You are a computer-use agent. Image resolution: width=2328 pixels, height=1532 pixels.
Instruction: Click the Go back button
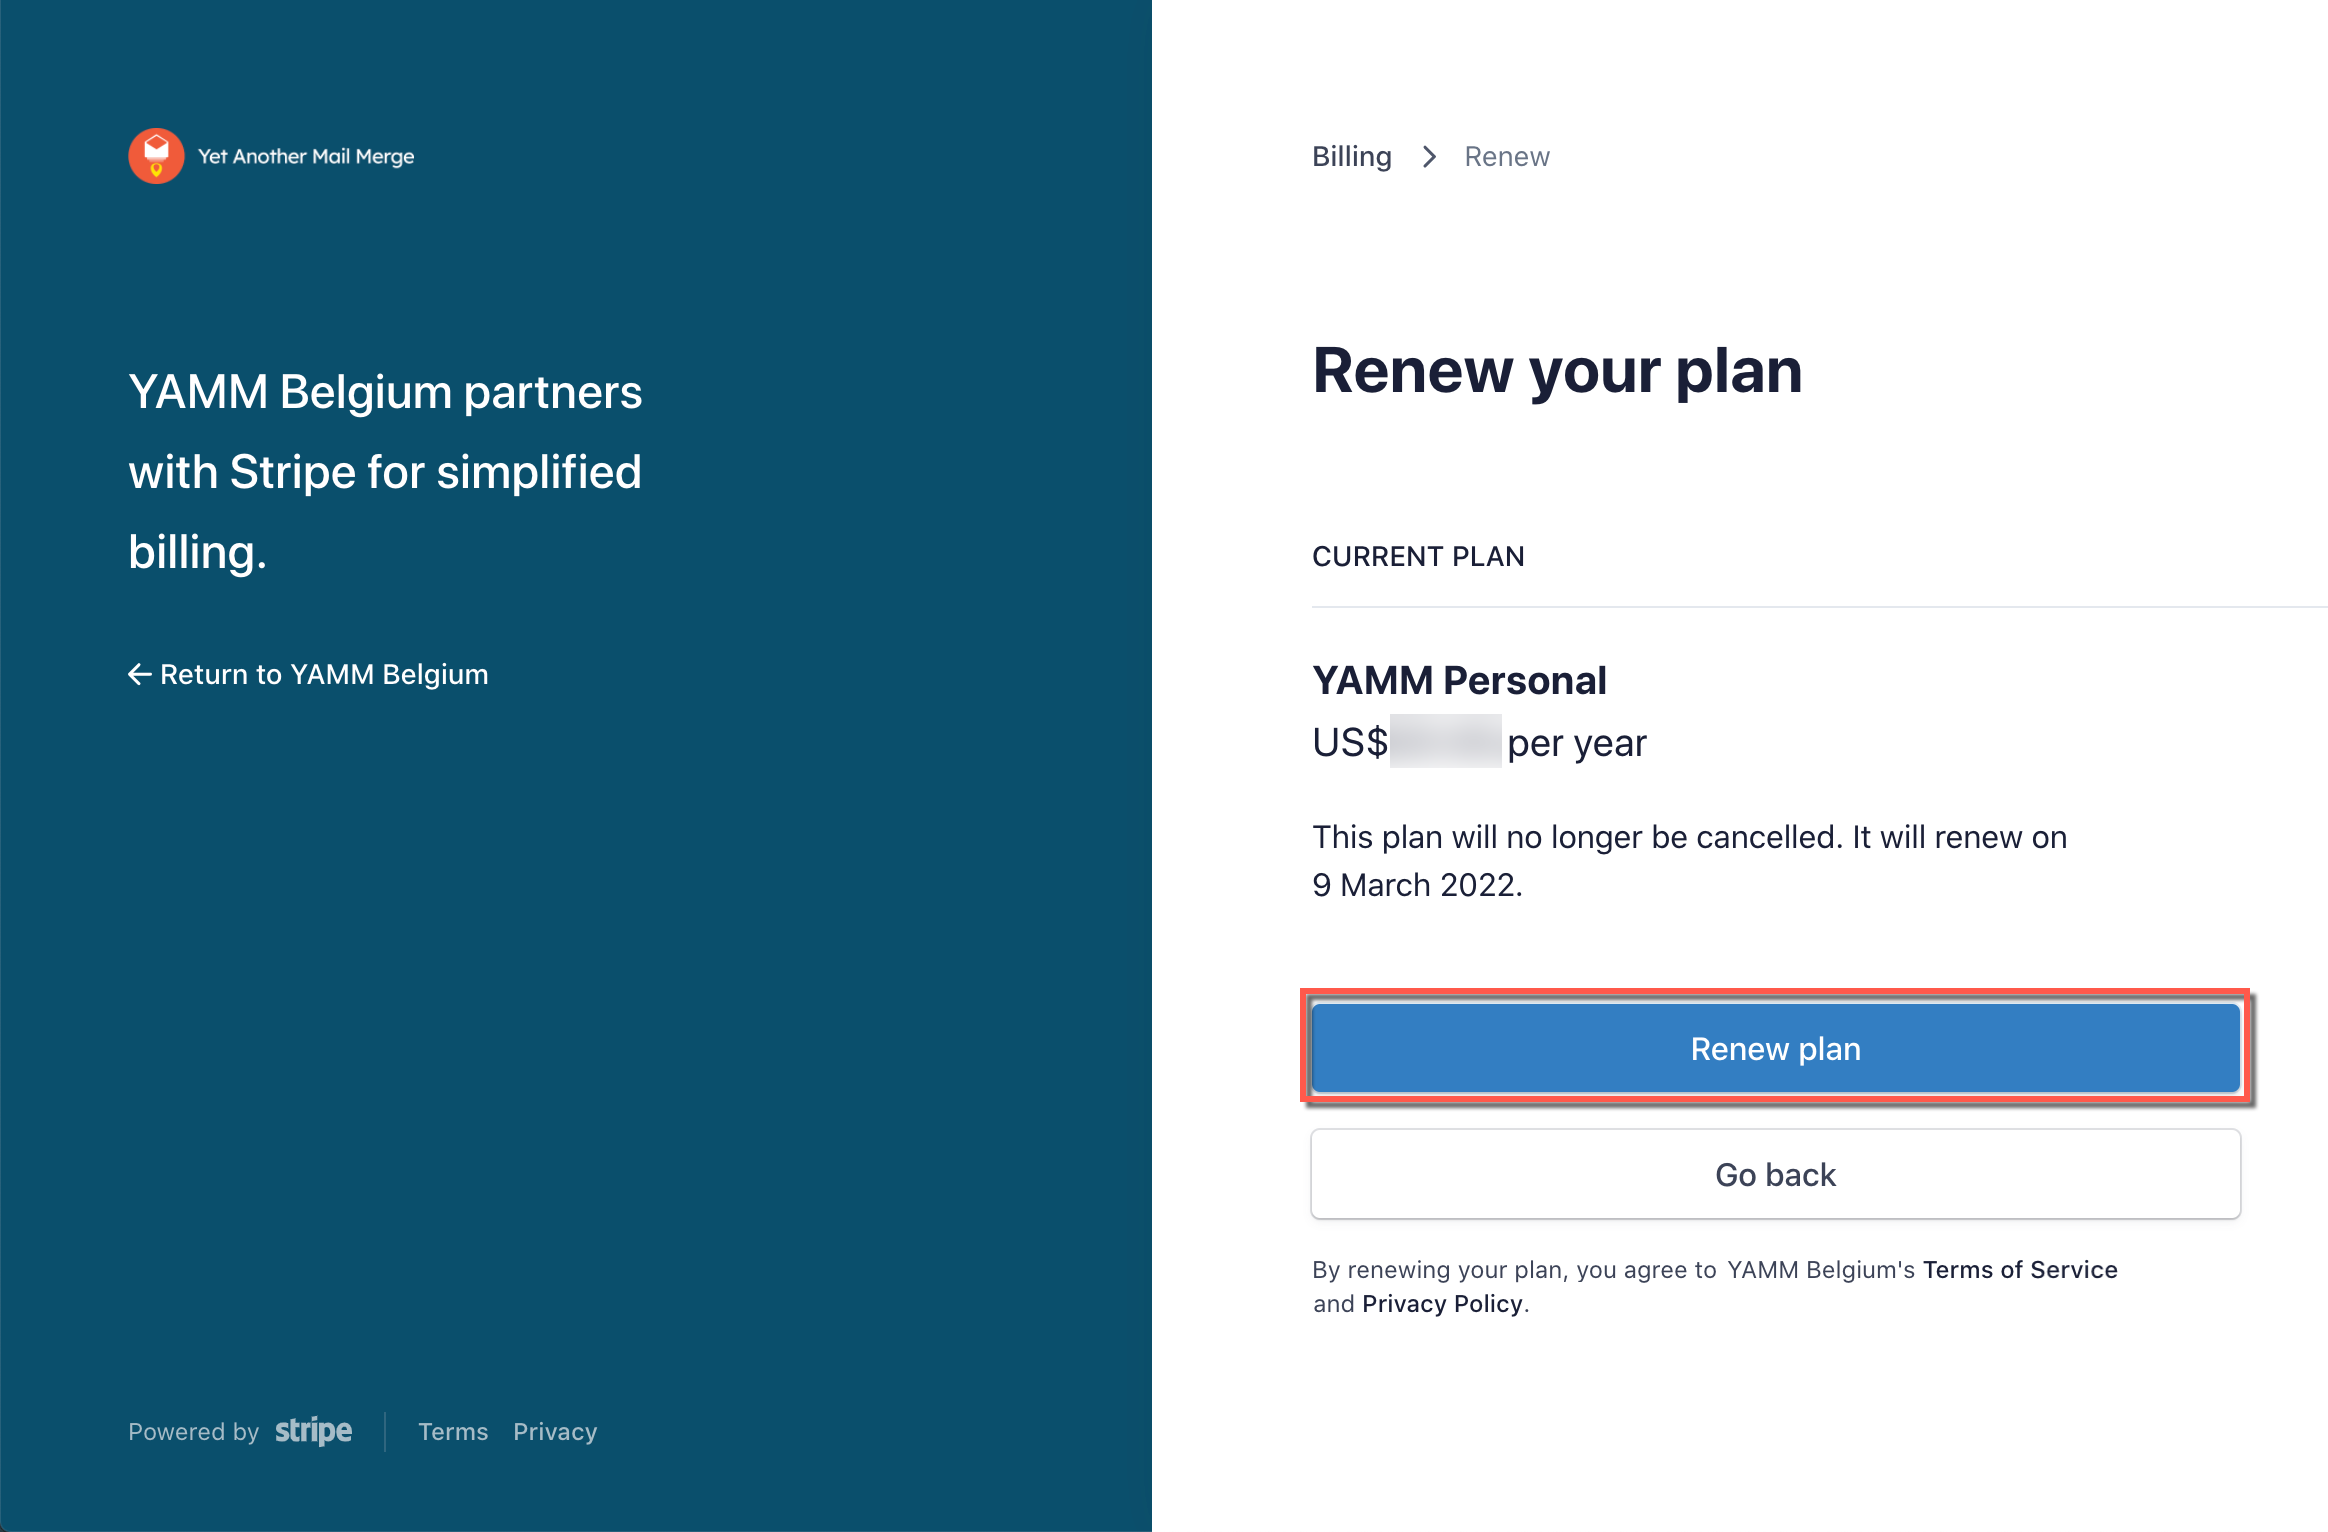click(1774, 1174)
